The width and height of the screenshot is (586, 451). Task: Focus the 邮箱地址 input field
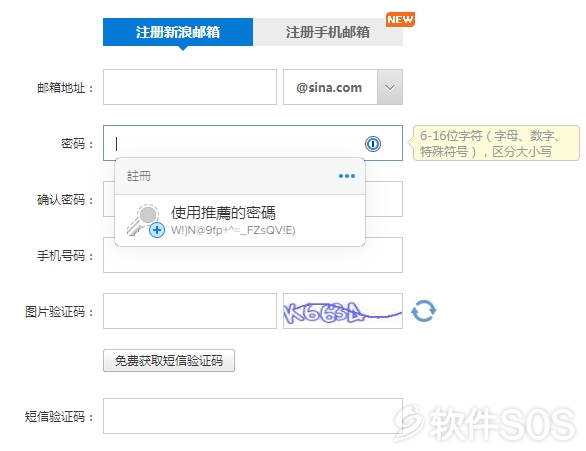point(190,87)
